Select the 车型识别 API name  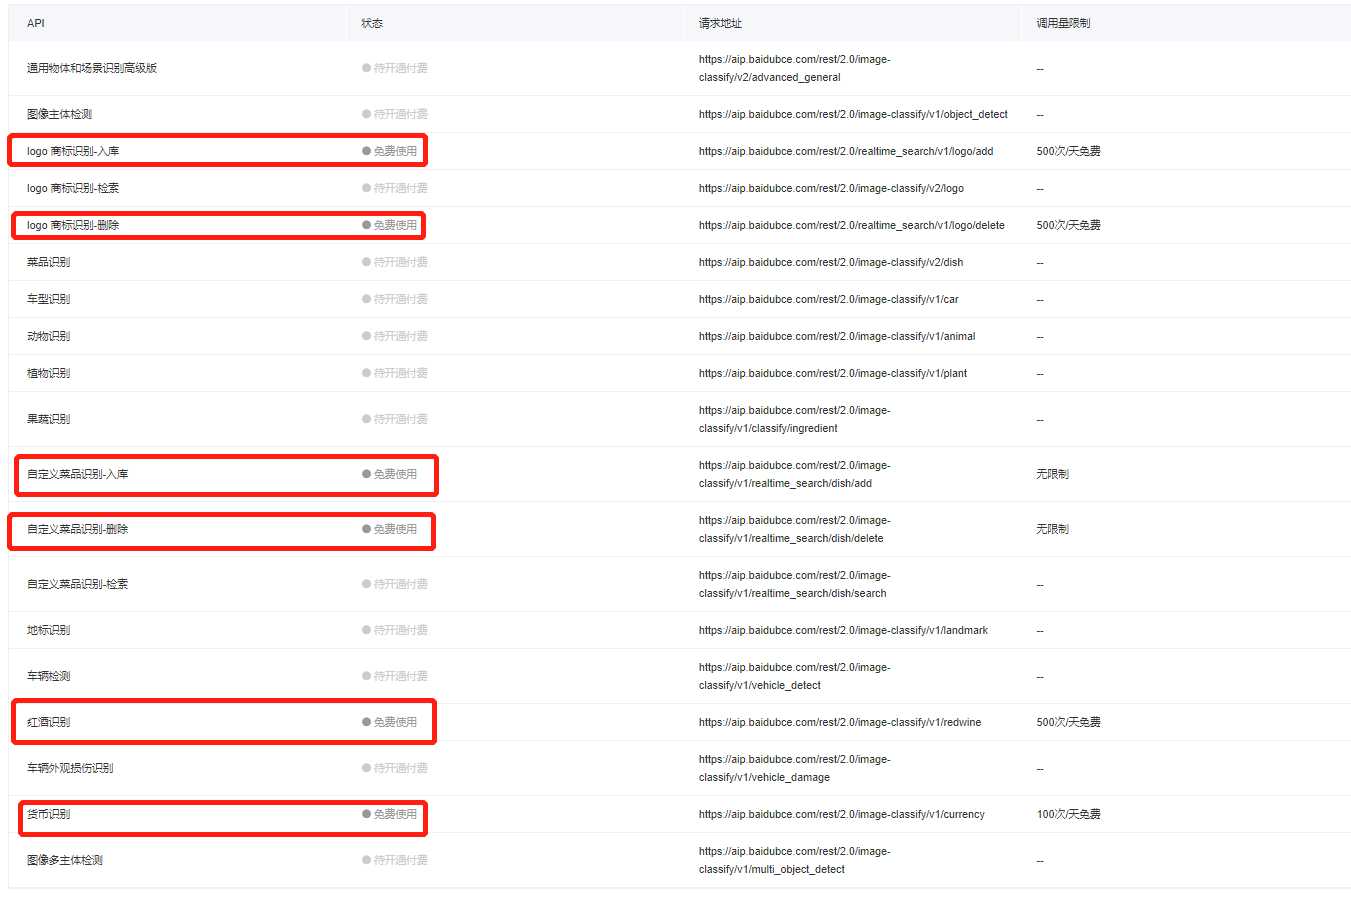click(48, 299)
